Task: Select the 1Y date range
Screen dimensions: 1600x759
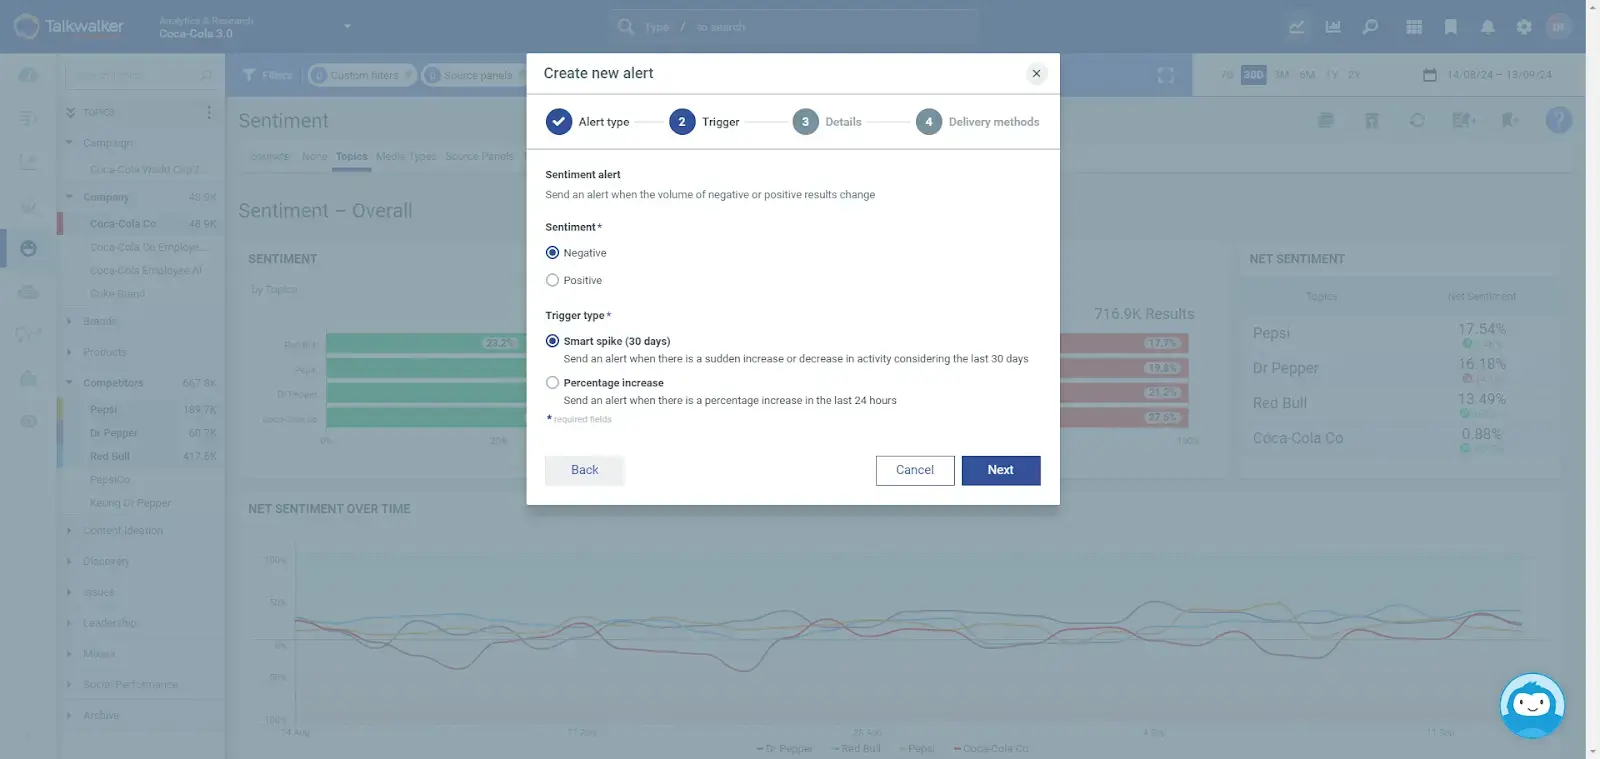Action: (1332, 75)
